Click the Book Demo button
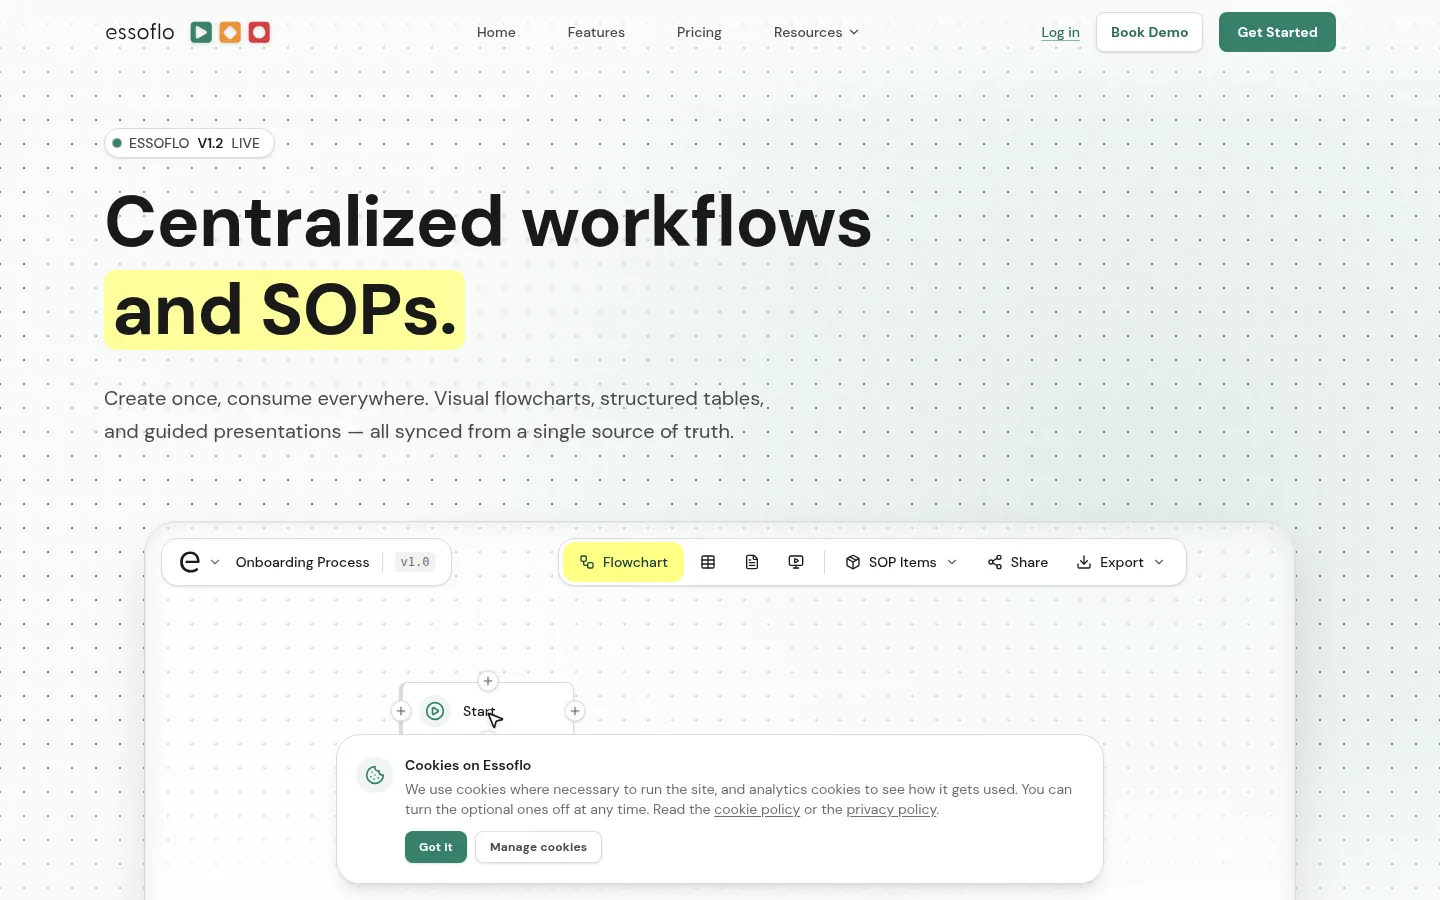 pyautogui.click(x=1149, y=32)
